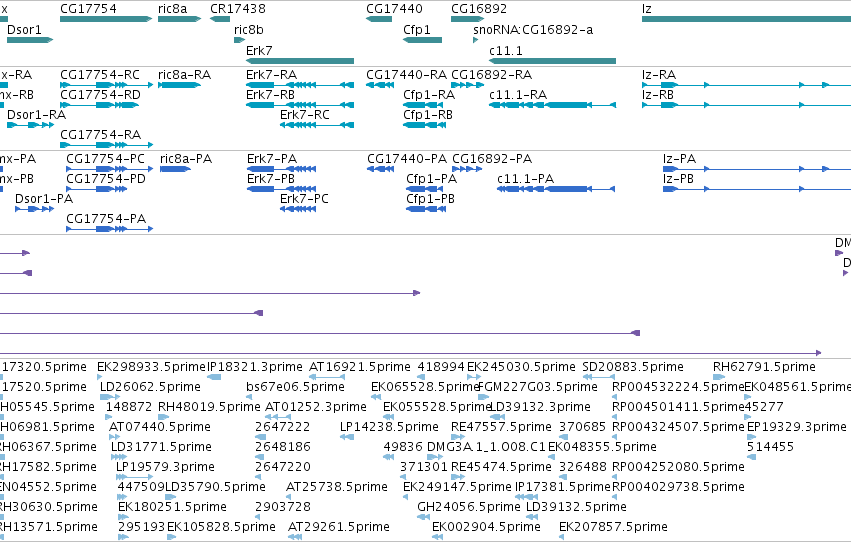Click protein lz-PA
The height and width of the screenshot is (542, 851).
[757, 169]
